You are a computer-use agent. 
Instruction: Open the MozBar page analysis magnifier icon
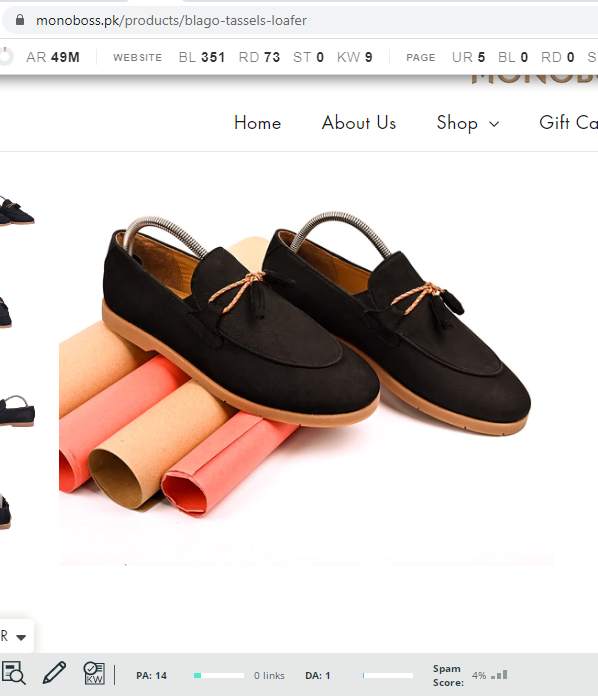(x=14, y=673)
